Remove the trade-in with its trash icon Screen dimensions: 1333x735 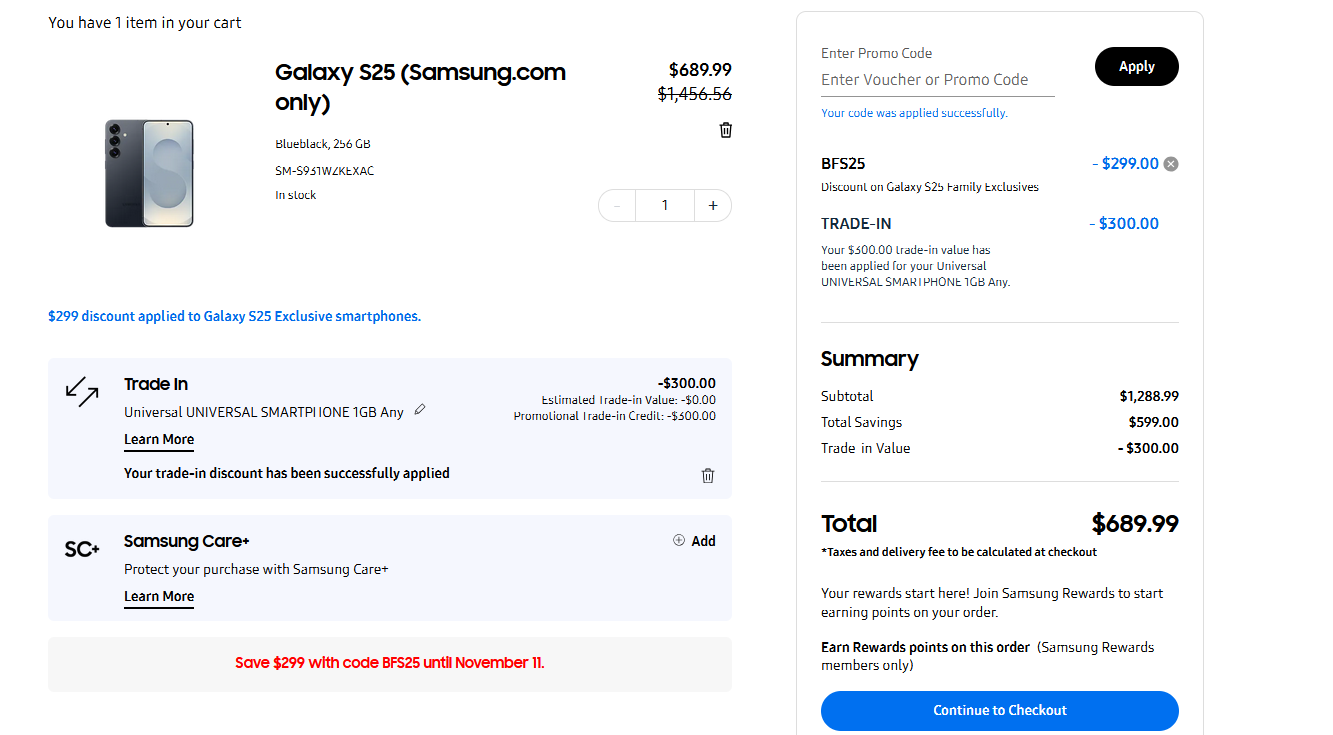pos(708,476)
